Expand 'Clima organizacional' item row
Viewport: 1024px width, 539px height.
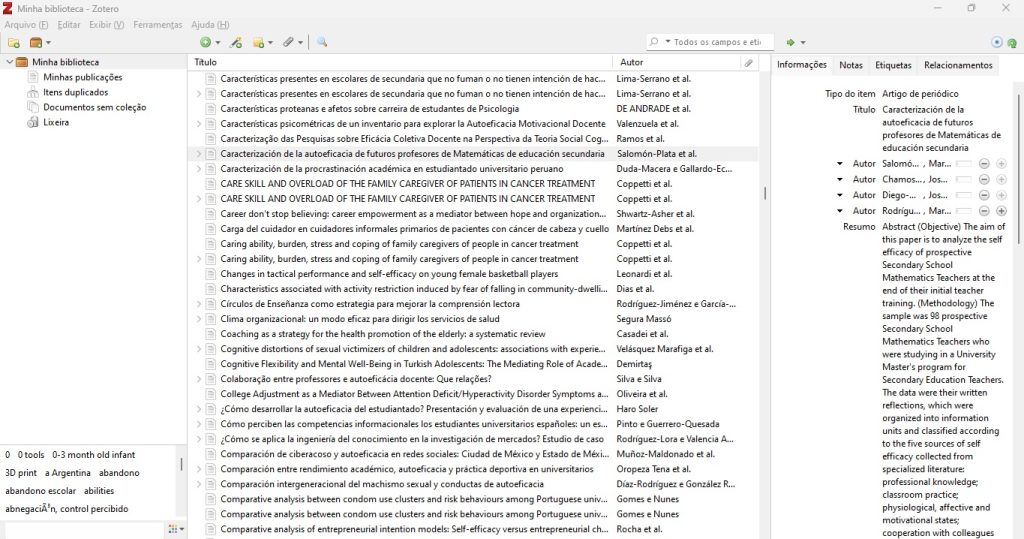[199, 319]
